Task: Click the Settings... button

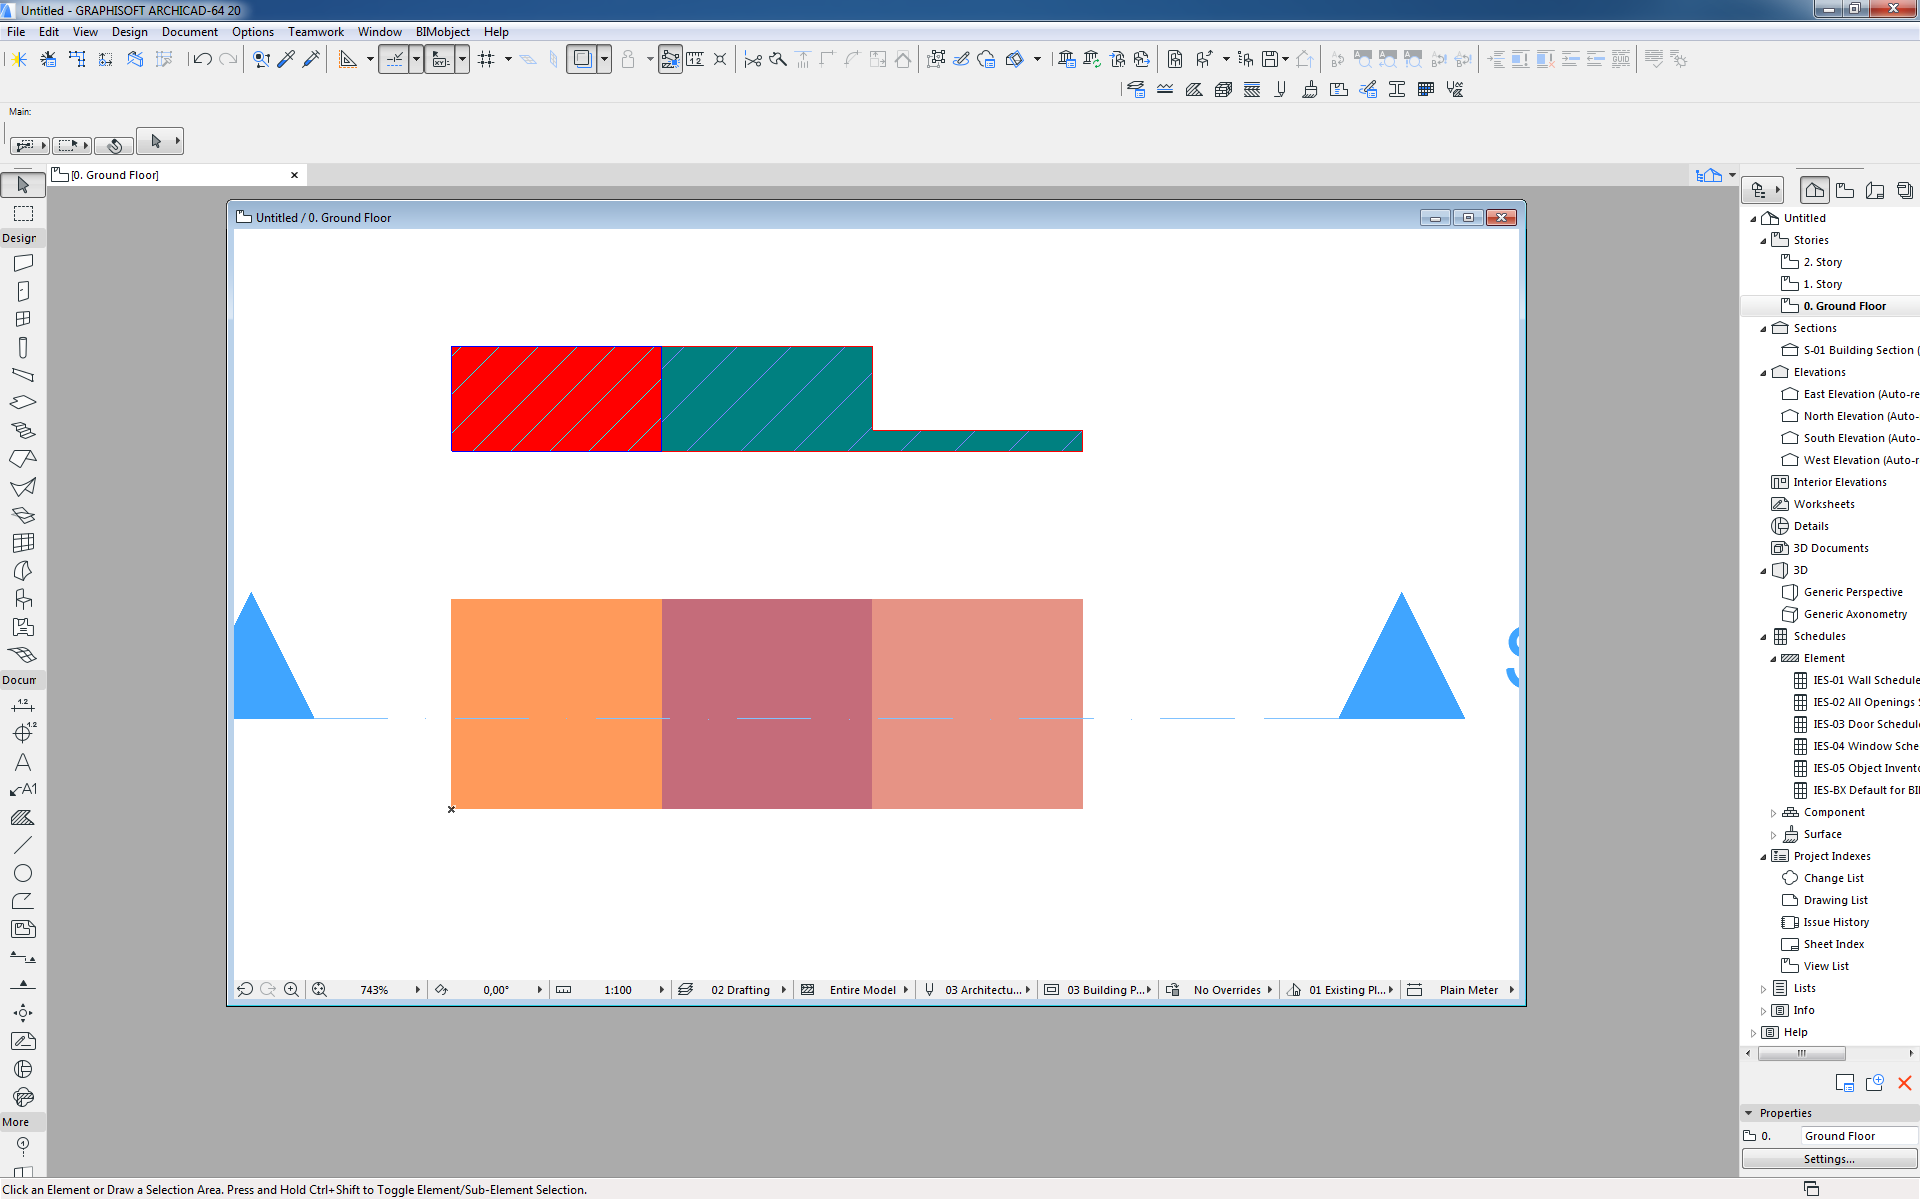Action: 1828,1159
